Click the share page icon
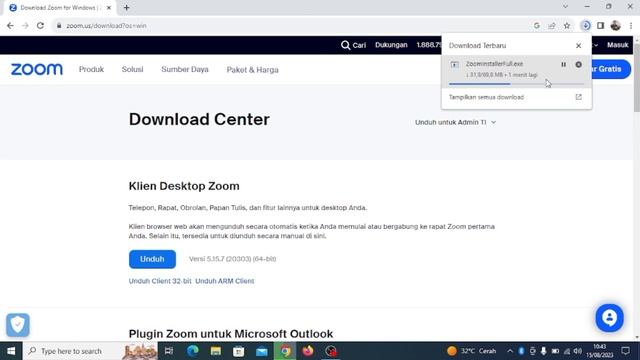Screen dimensions: 640x360 pos(552,26)
